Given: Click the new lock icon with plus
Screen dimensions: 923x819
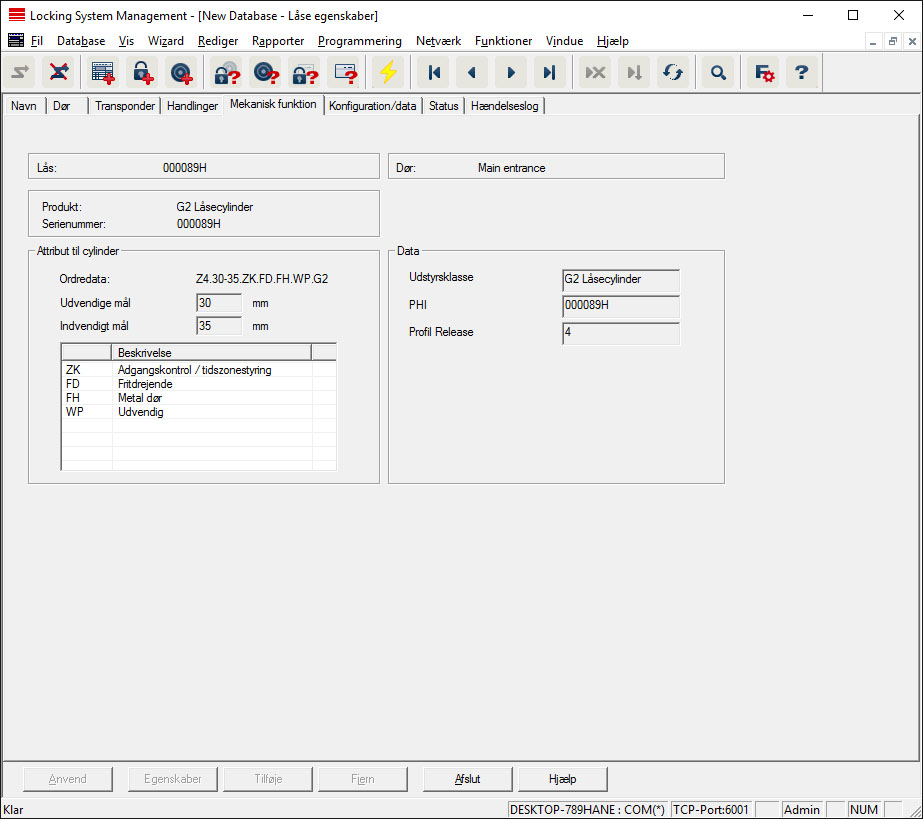Looking at the screenshot, I should point(141,72).
